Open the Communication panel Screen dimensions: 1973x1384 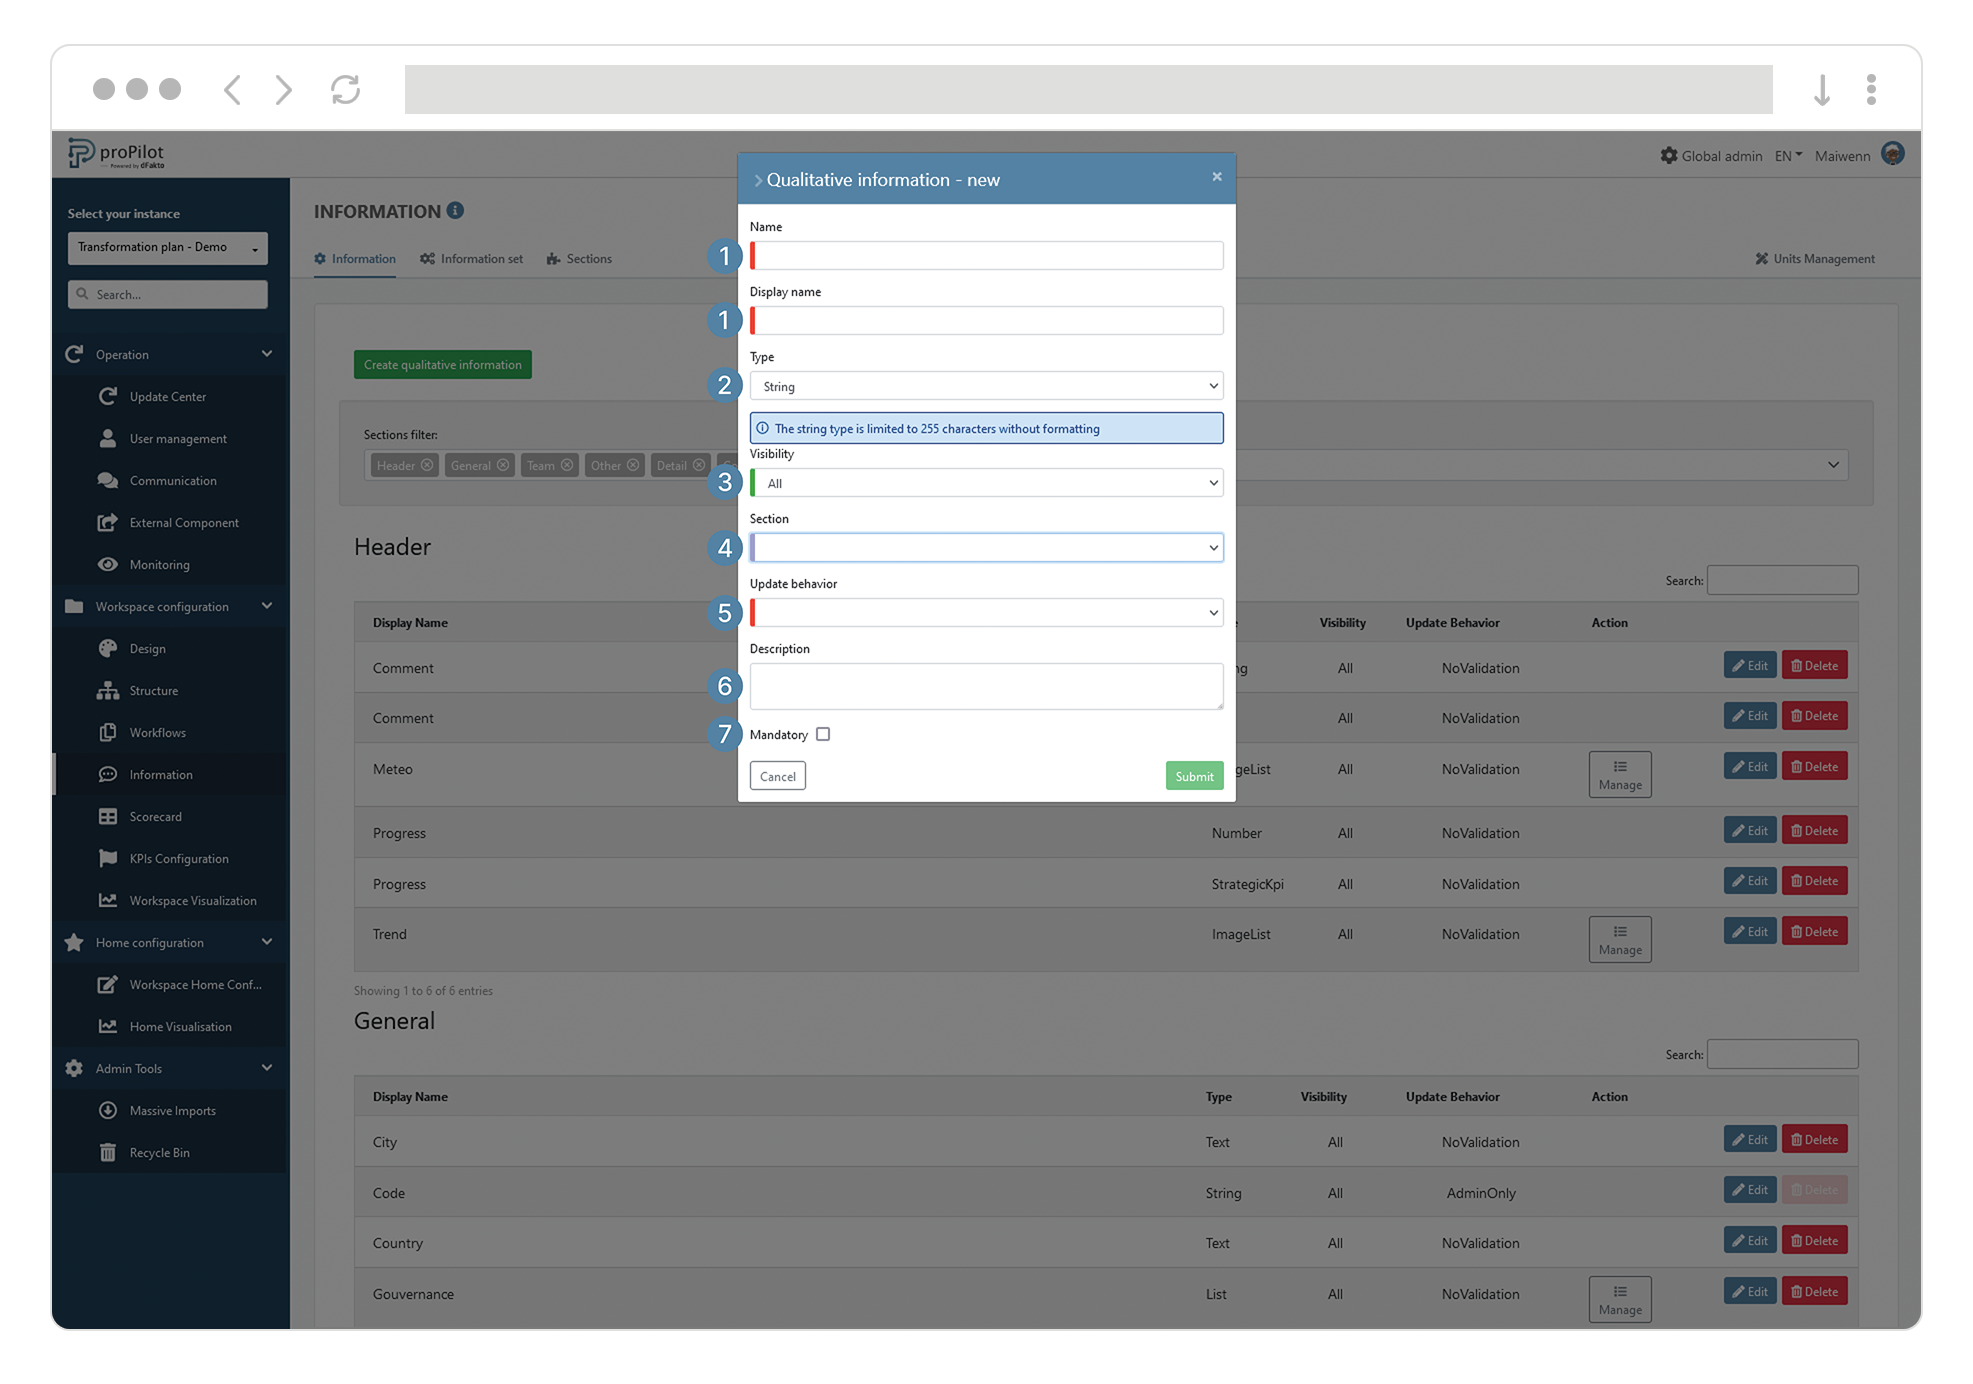tap(171, 480)
